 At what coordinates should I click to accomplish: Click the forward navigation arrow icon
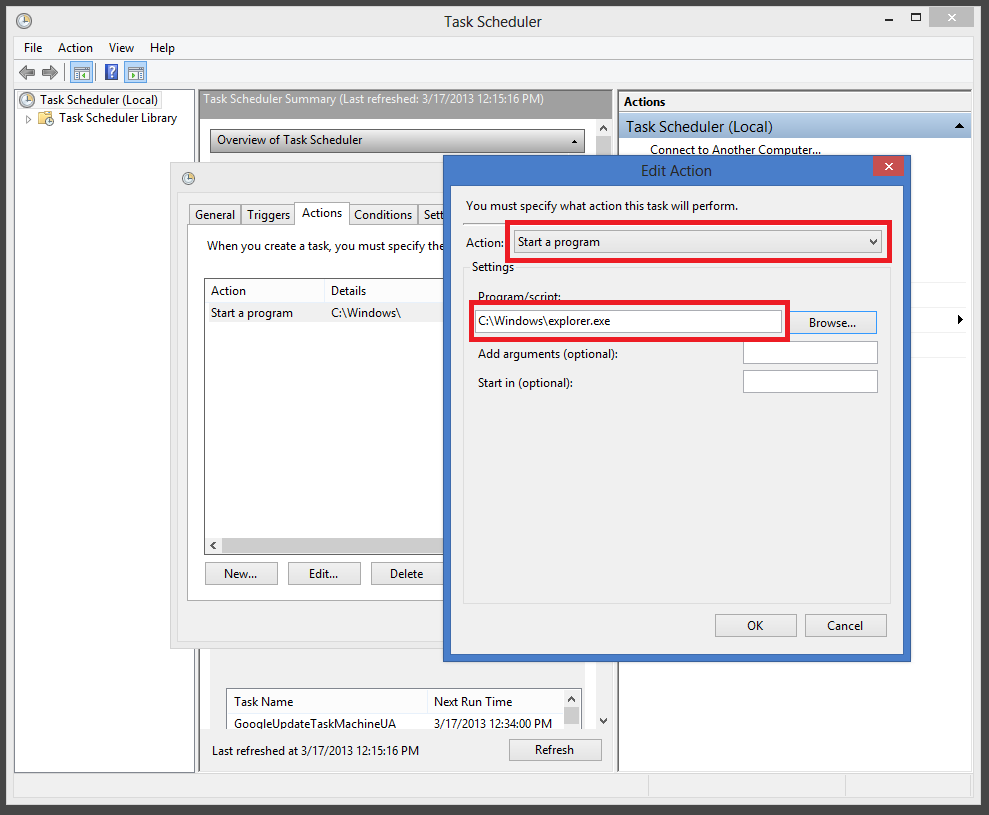point(49,72)
